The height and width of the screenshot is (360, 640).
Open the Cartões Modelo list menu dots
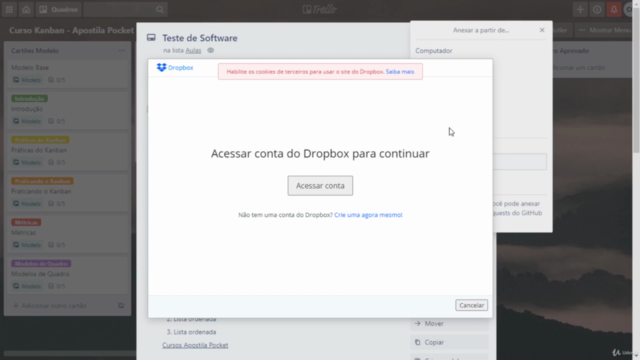tap(122, 51)
